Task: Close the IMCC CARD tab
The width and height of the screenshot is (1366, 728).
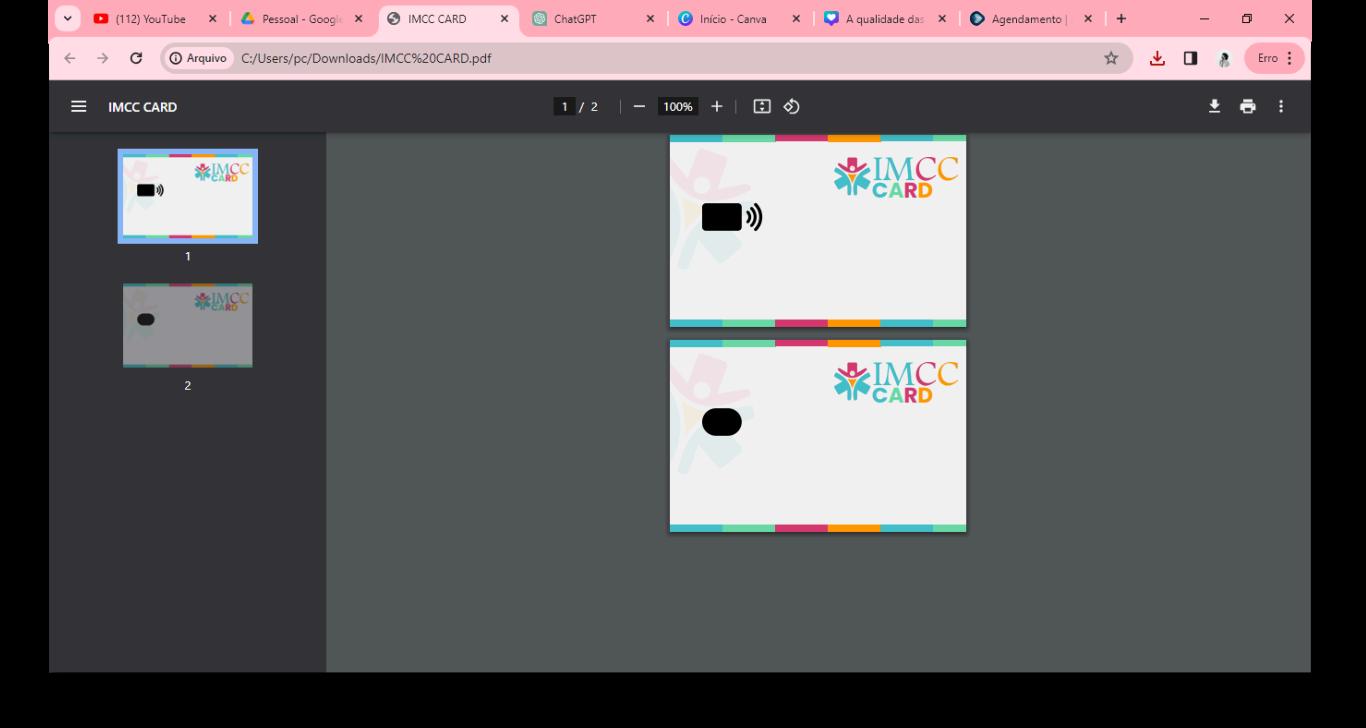Action: pyautogui.click(x=504, y=19)
